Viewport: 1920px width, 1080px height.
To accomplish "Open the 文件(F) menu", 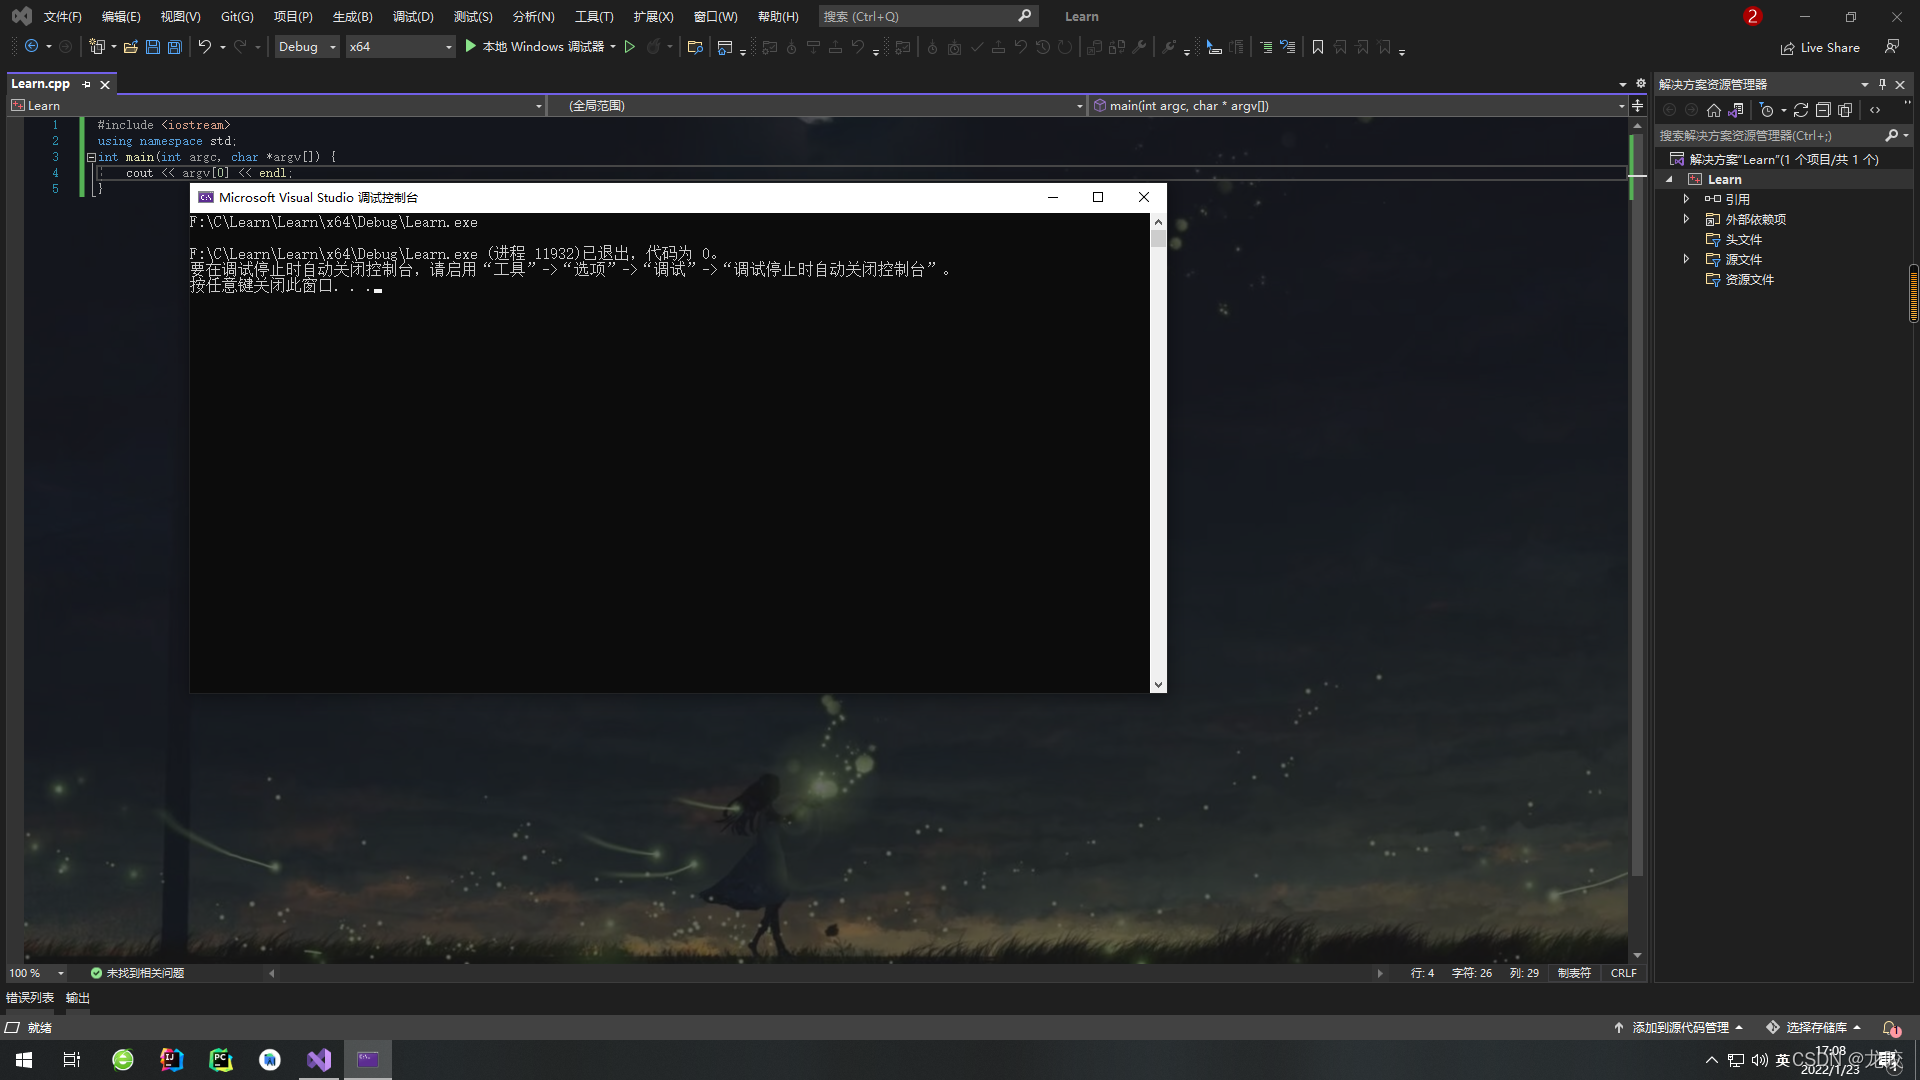I will (62, 16).
